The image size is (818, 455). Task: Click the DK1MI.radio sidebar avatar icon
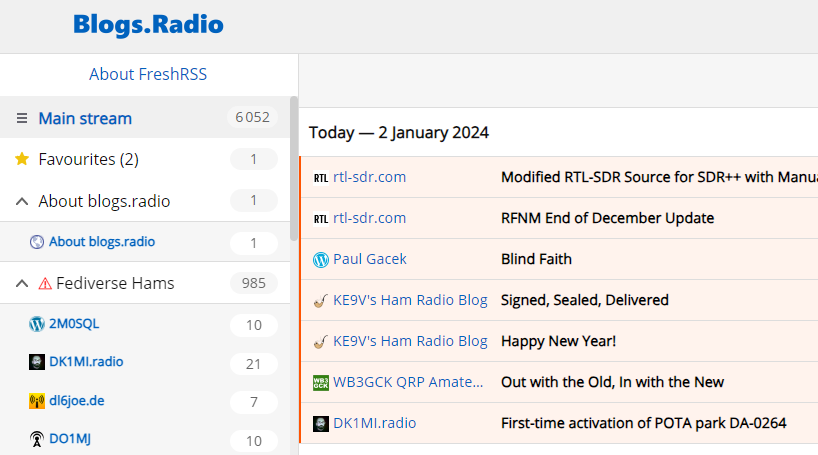37,362
